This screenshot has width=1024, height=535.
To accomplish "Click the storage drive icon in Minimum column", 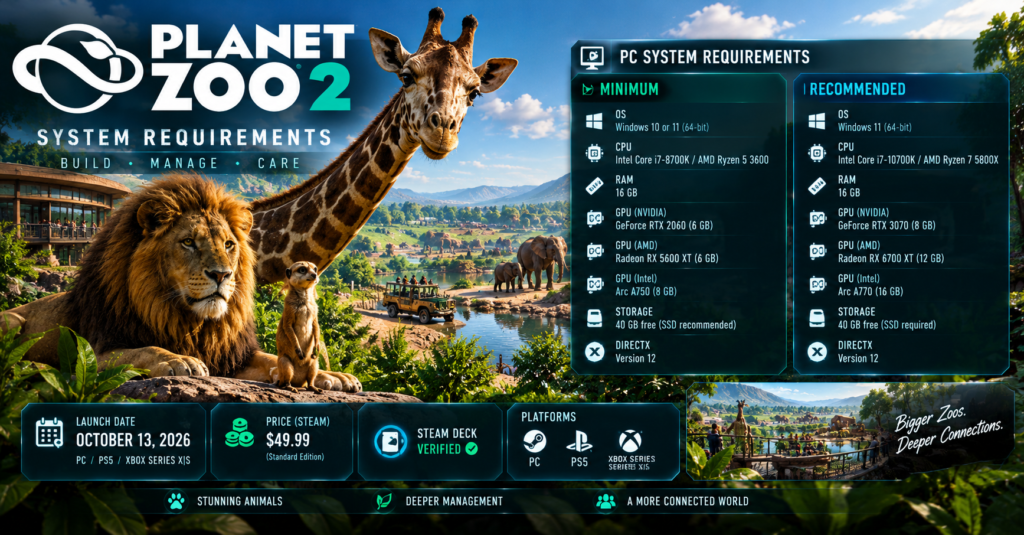I will pyautogui.click(x=594, y=318).
